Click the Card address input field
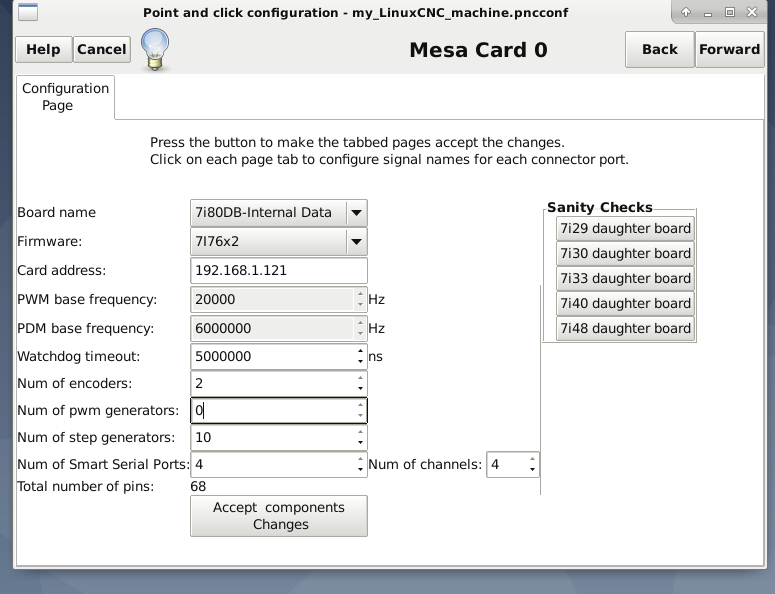The width and height of the screenshot is (775, 594). click(278, 270)
